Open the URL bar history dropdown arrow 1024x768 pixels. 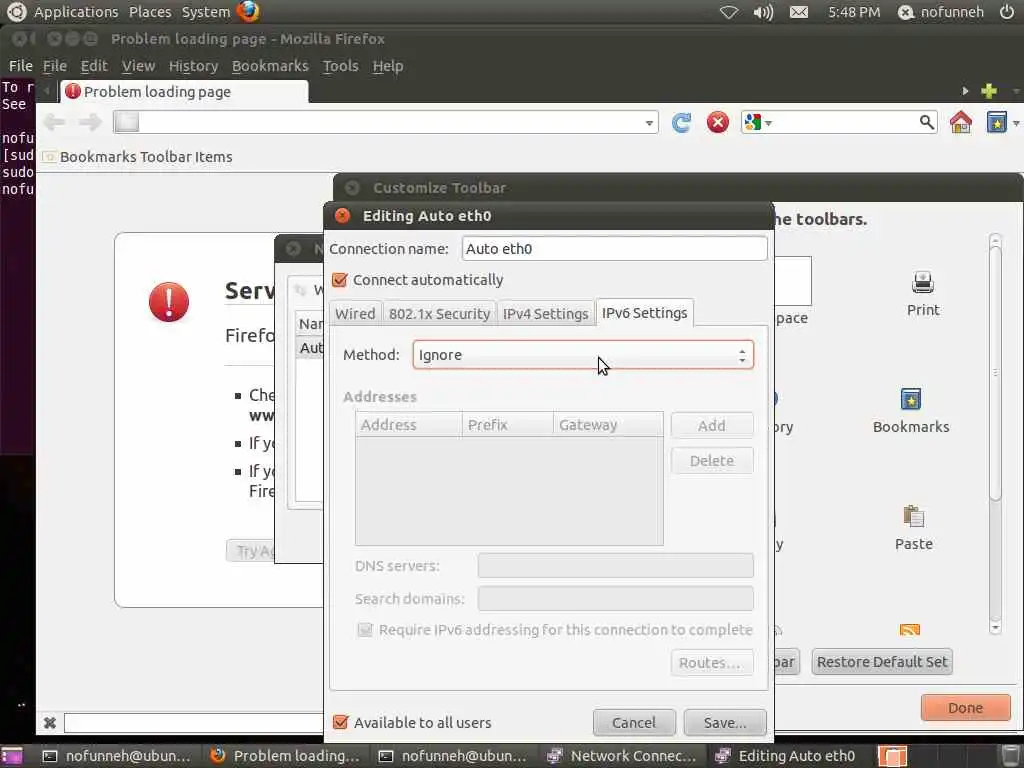[648, 123]
